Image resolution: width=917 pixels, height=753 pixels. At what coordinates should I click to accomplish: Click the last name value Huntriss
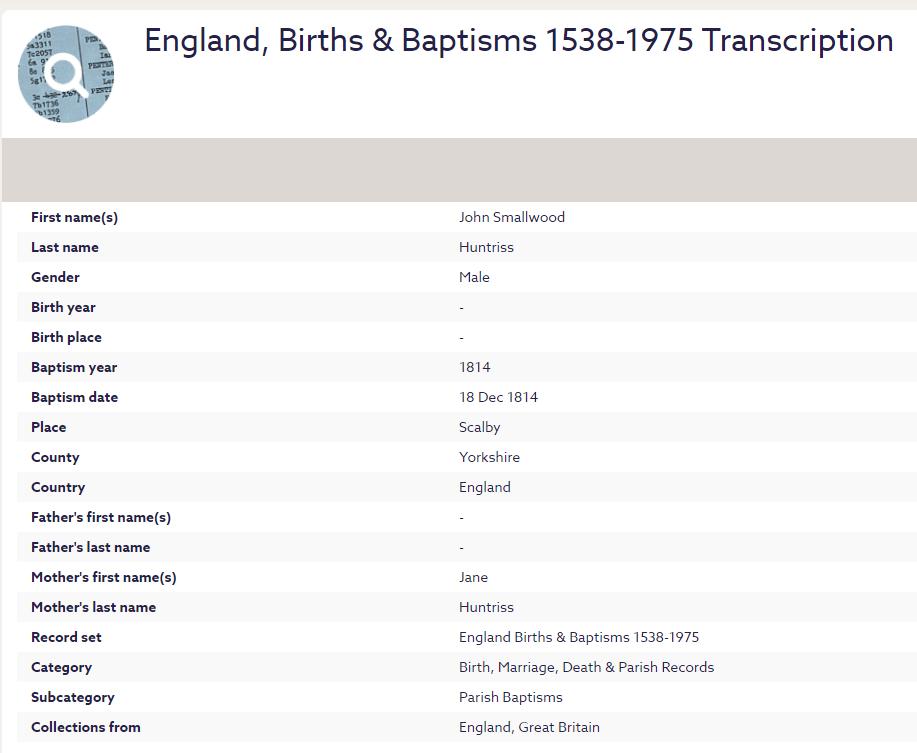tap(486, 247)
